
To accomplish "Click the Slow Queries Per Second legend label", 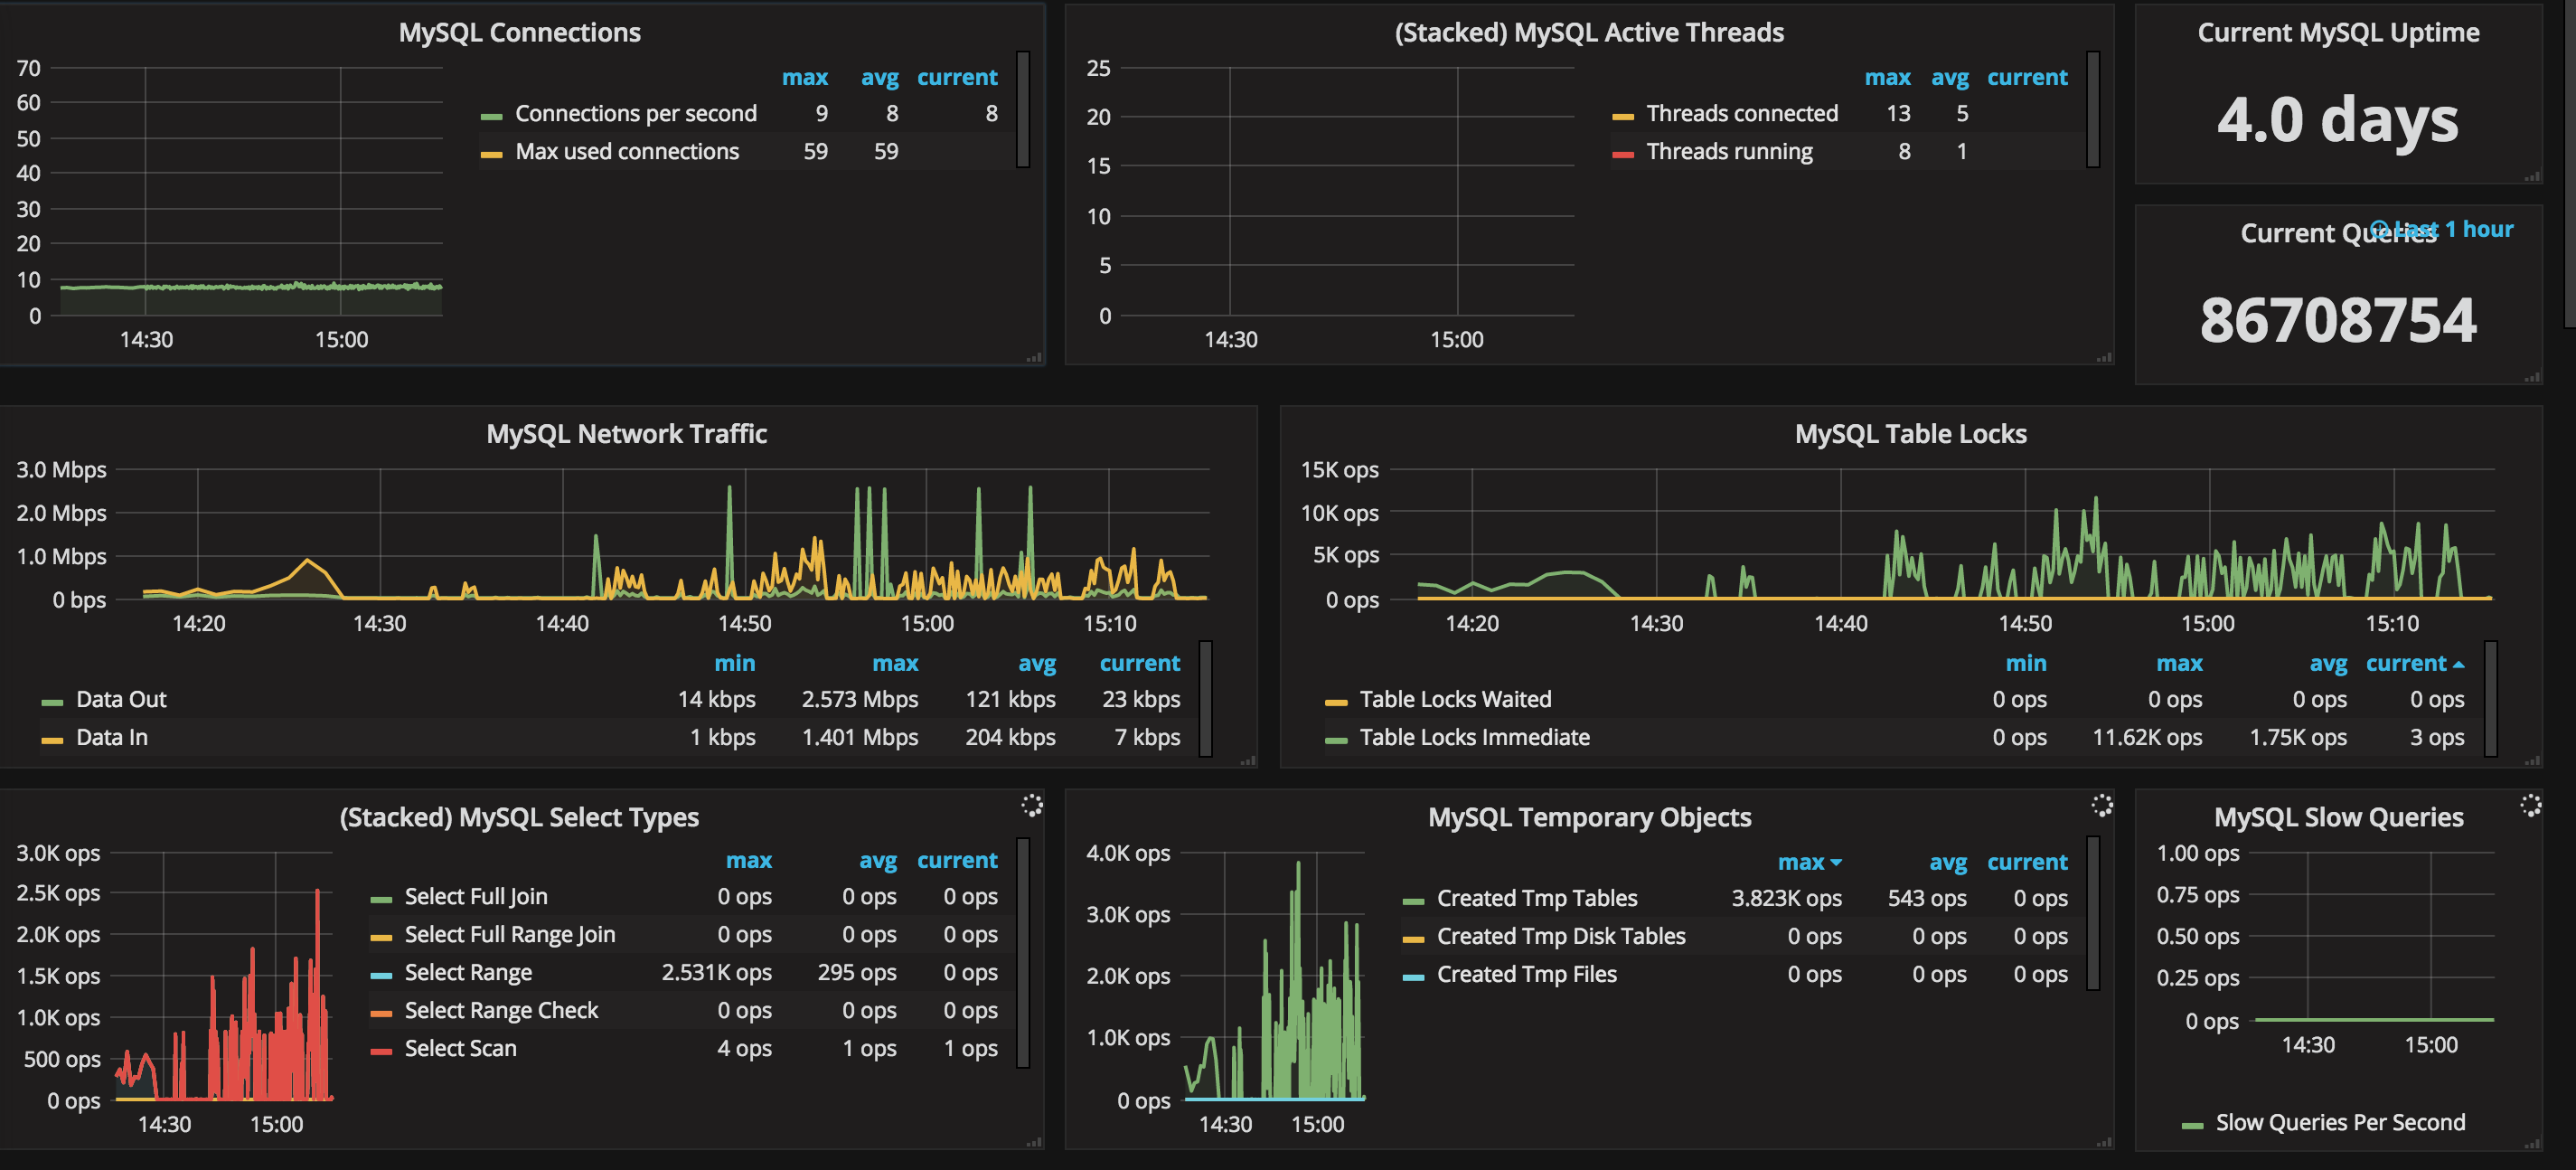I will tap(2340, 1123).
